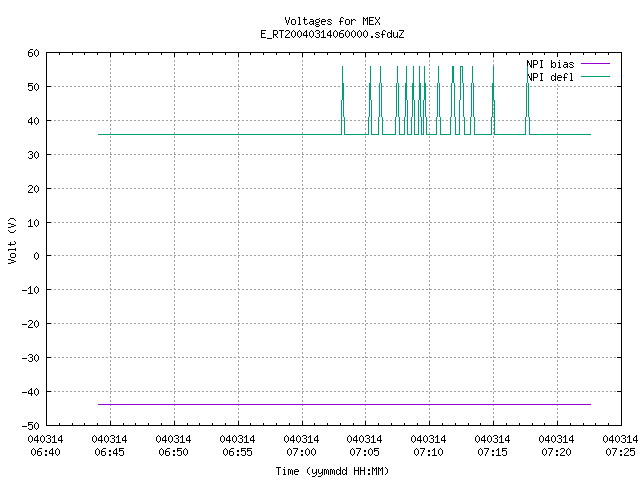
Task: Click the "Volt (V)" y-axis label
Action: (12, 241)
